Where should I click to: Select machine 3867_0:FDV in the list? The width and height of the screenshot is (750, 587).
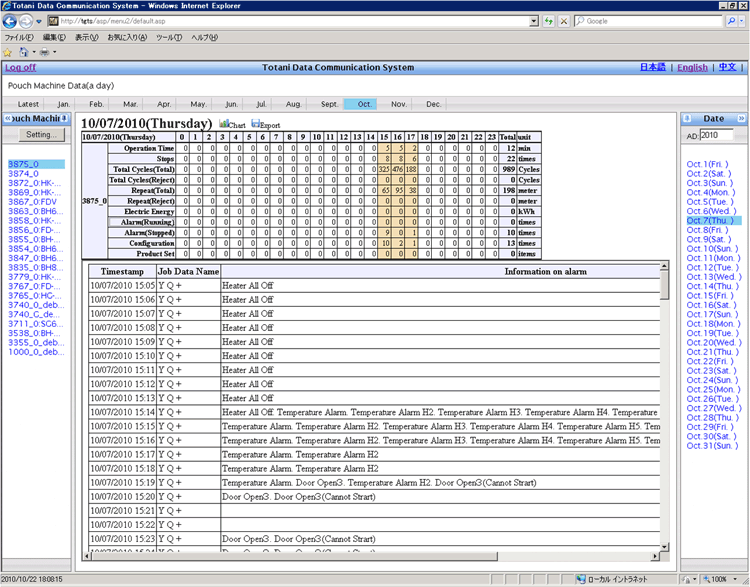32,202
